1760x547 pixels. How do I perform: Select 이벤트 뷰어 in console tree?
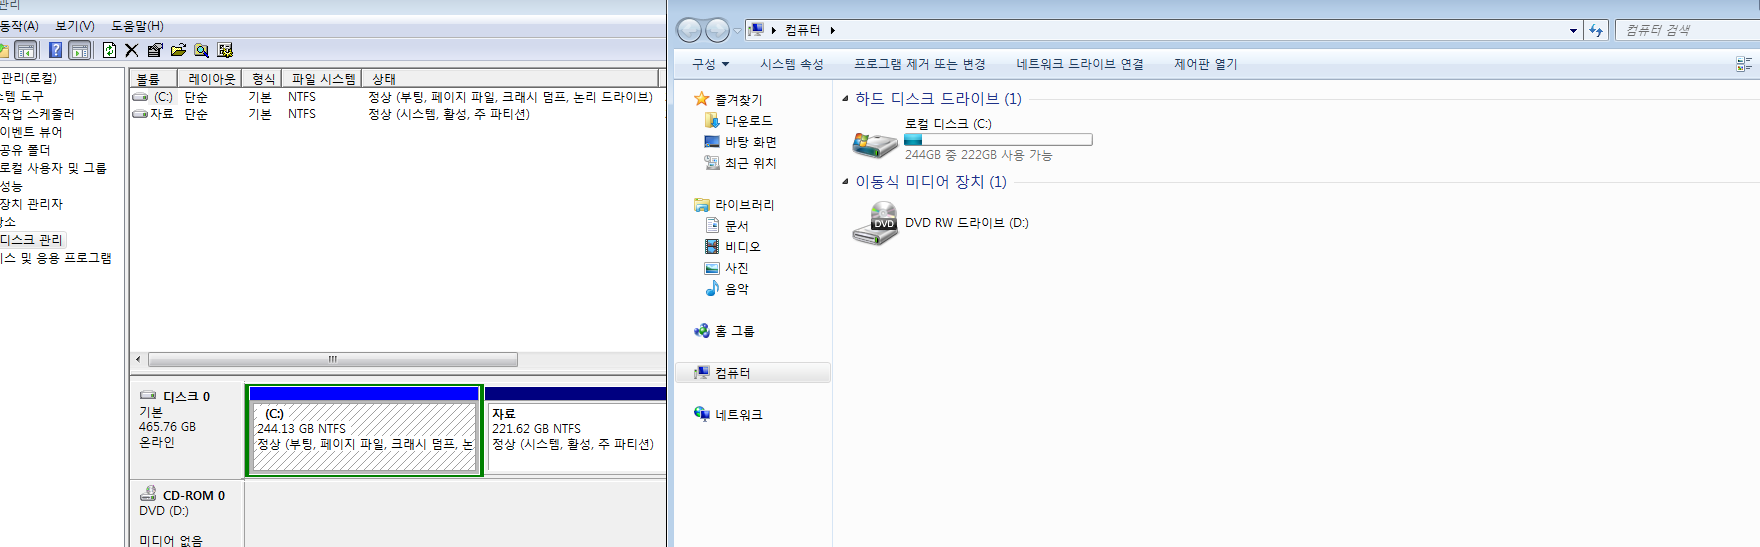[31, 132]
